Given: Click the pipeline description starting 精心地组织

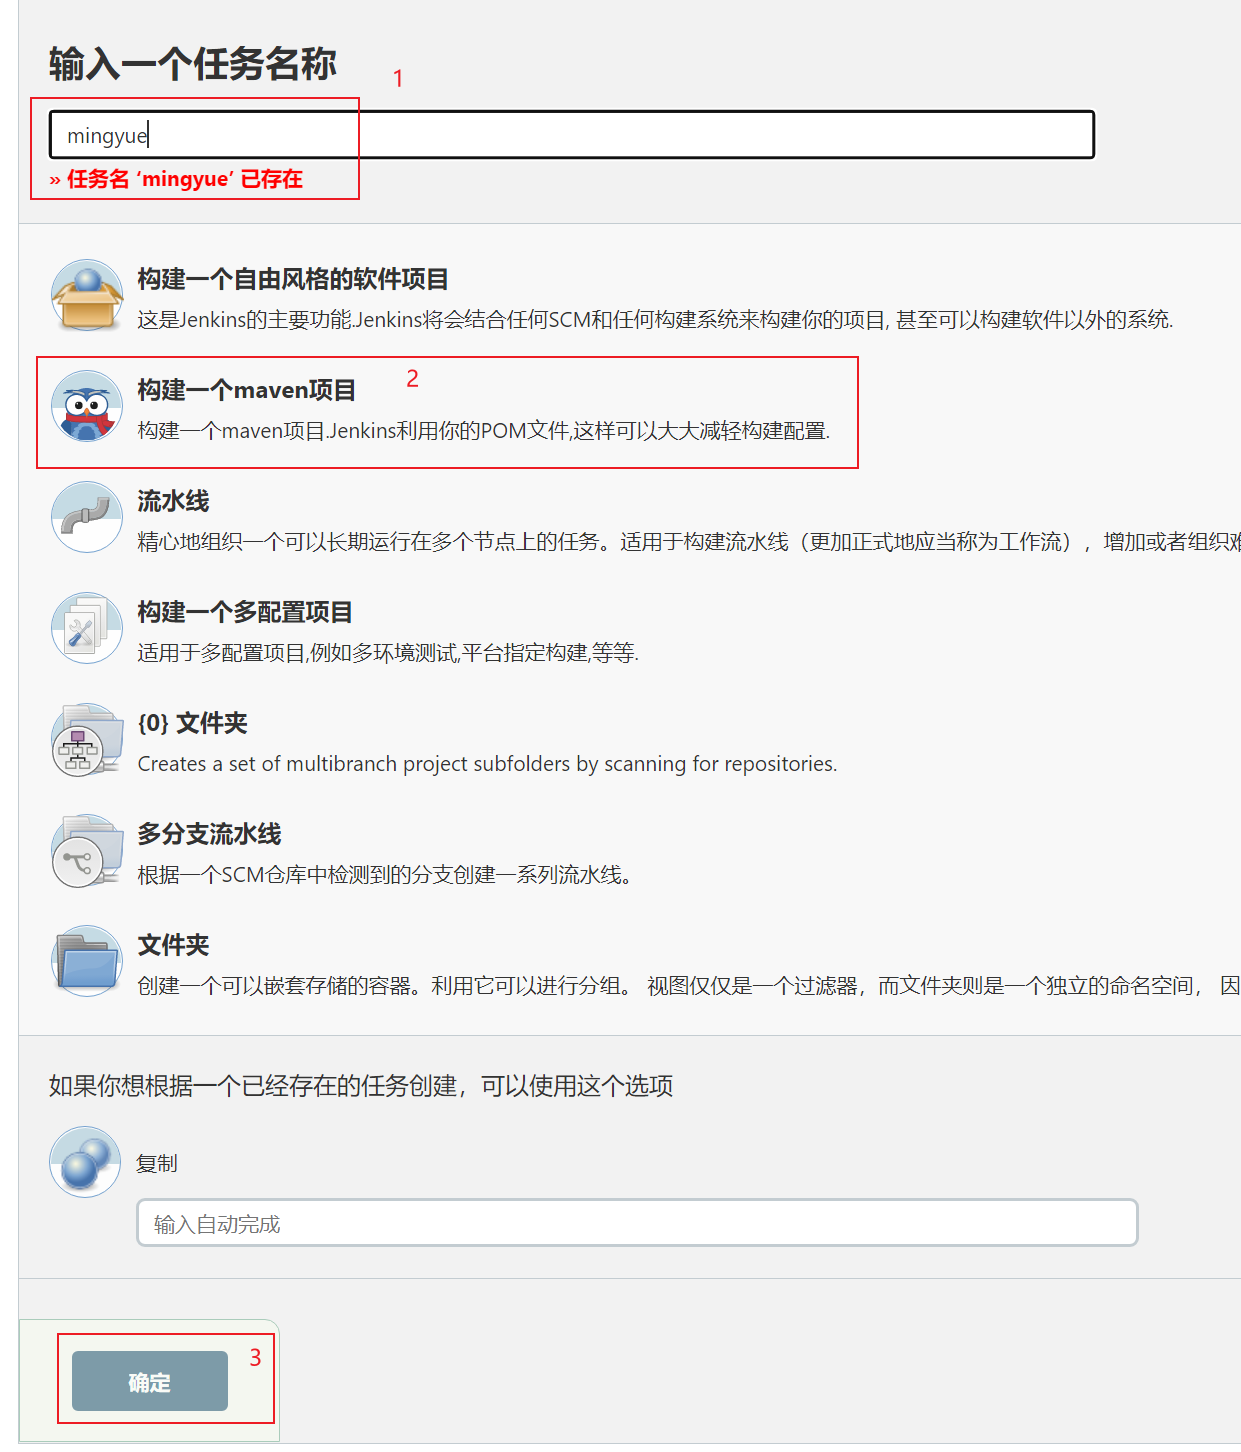Looking at the screenshot, I should [689, 541].
